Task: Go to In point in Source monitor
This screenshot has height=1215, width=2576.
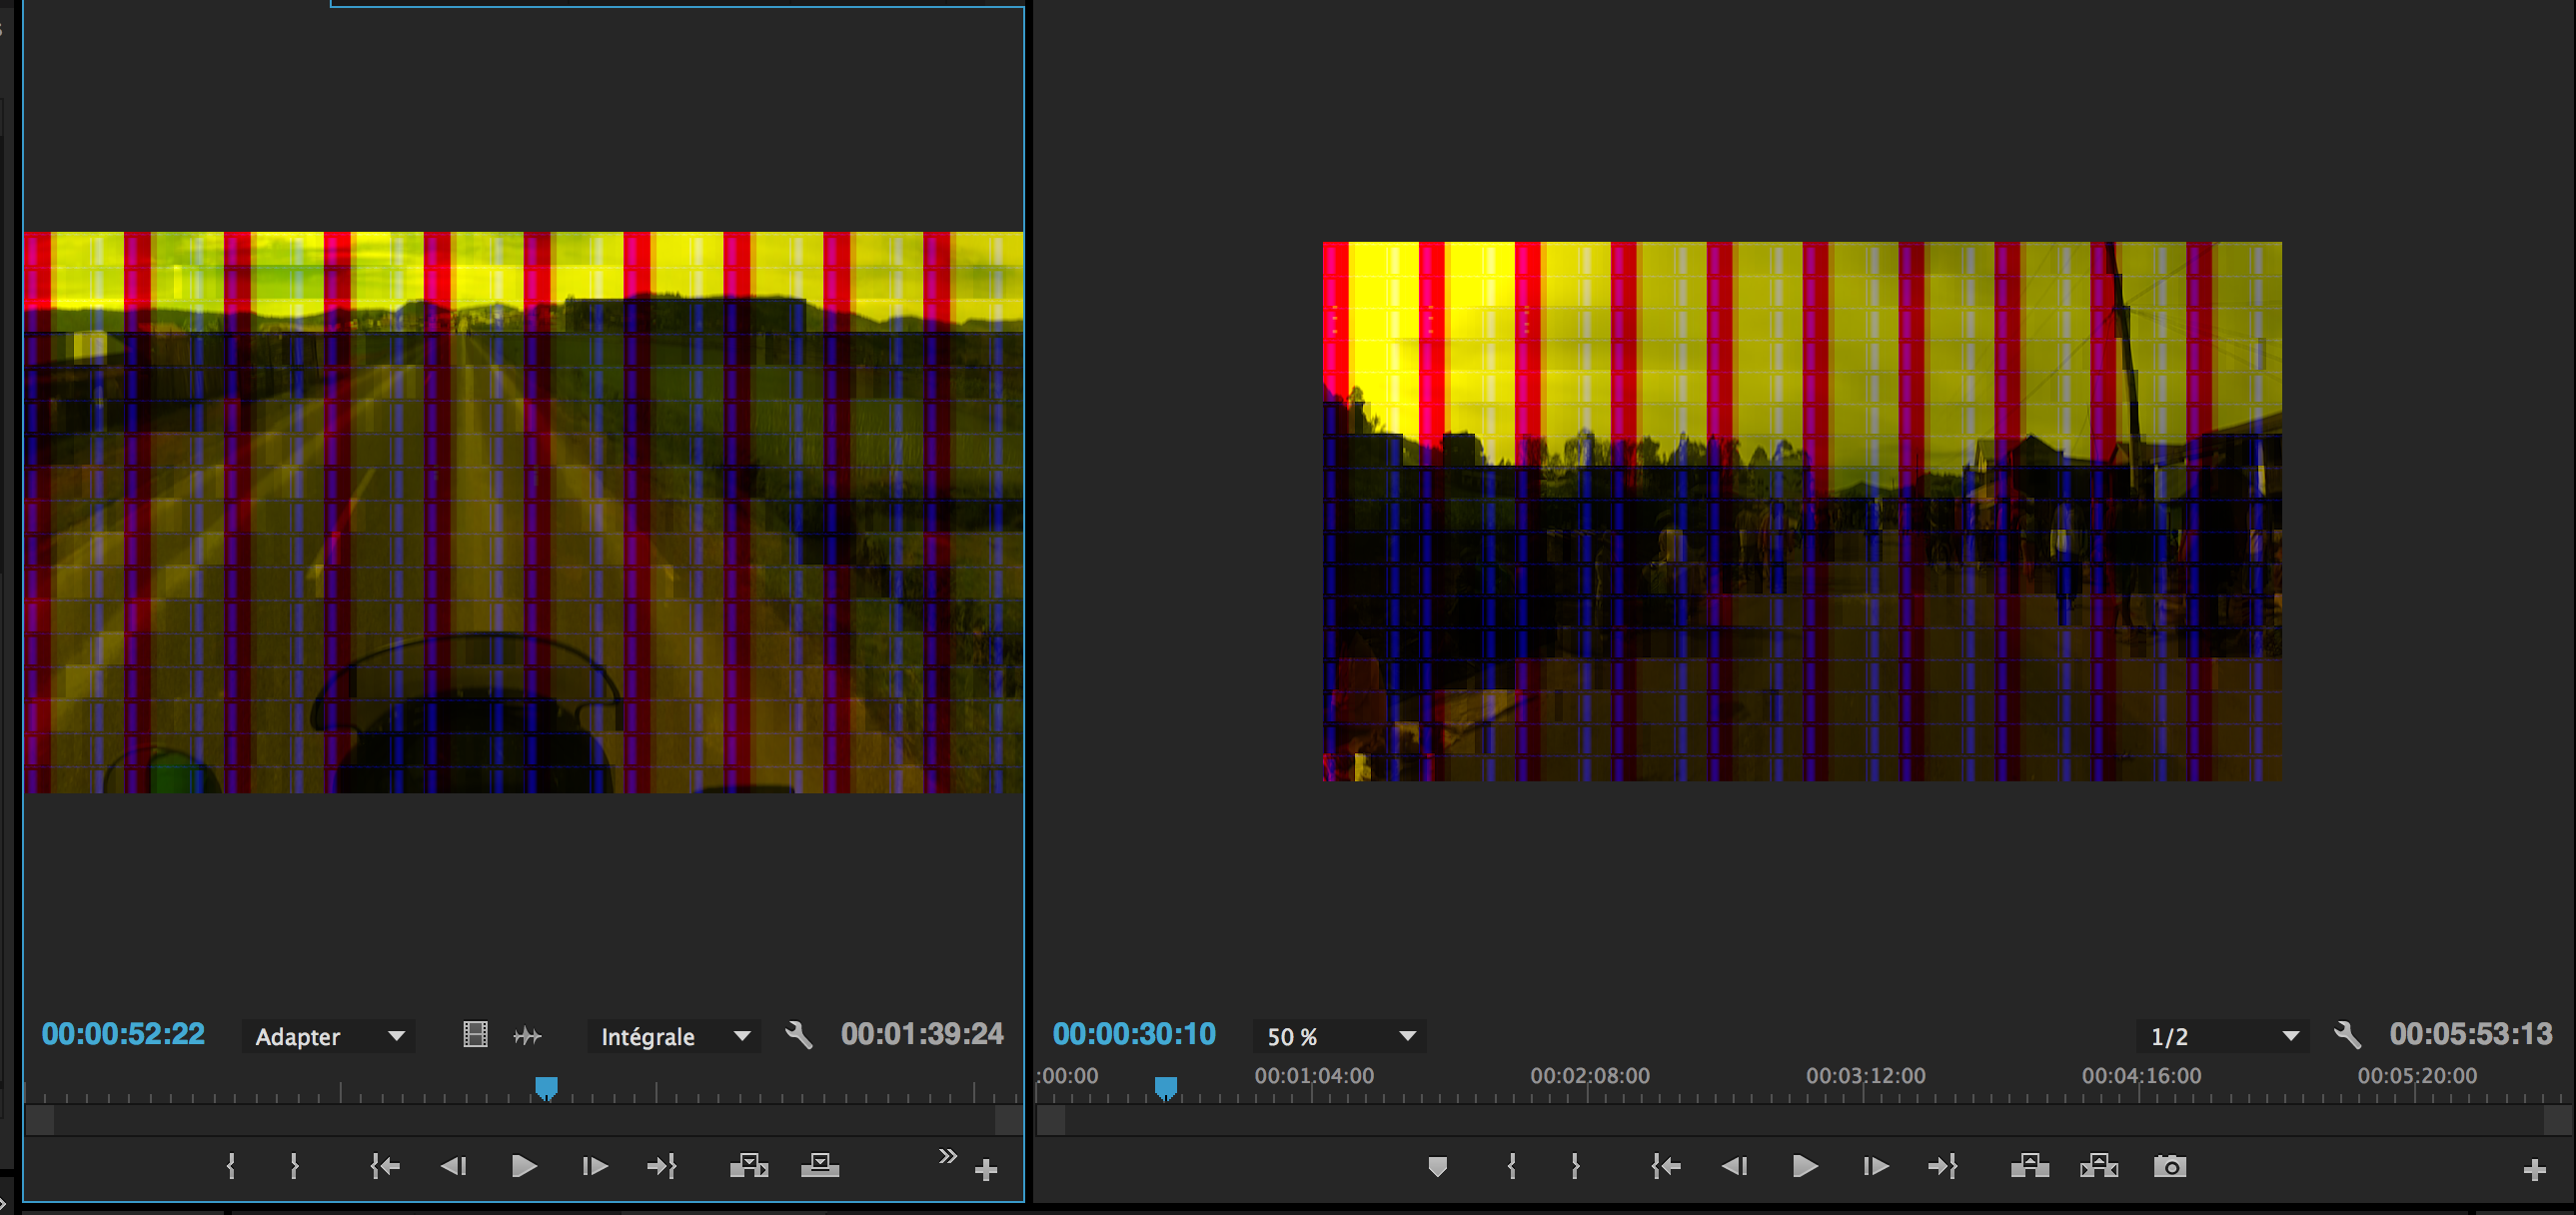Action: [385, 1166]
